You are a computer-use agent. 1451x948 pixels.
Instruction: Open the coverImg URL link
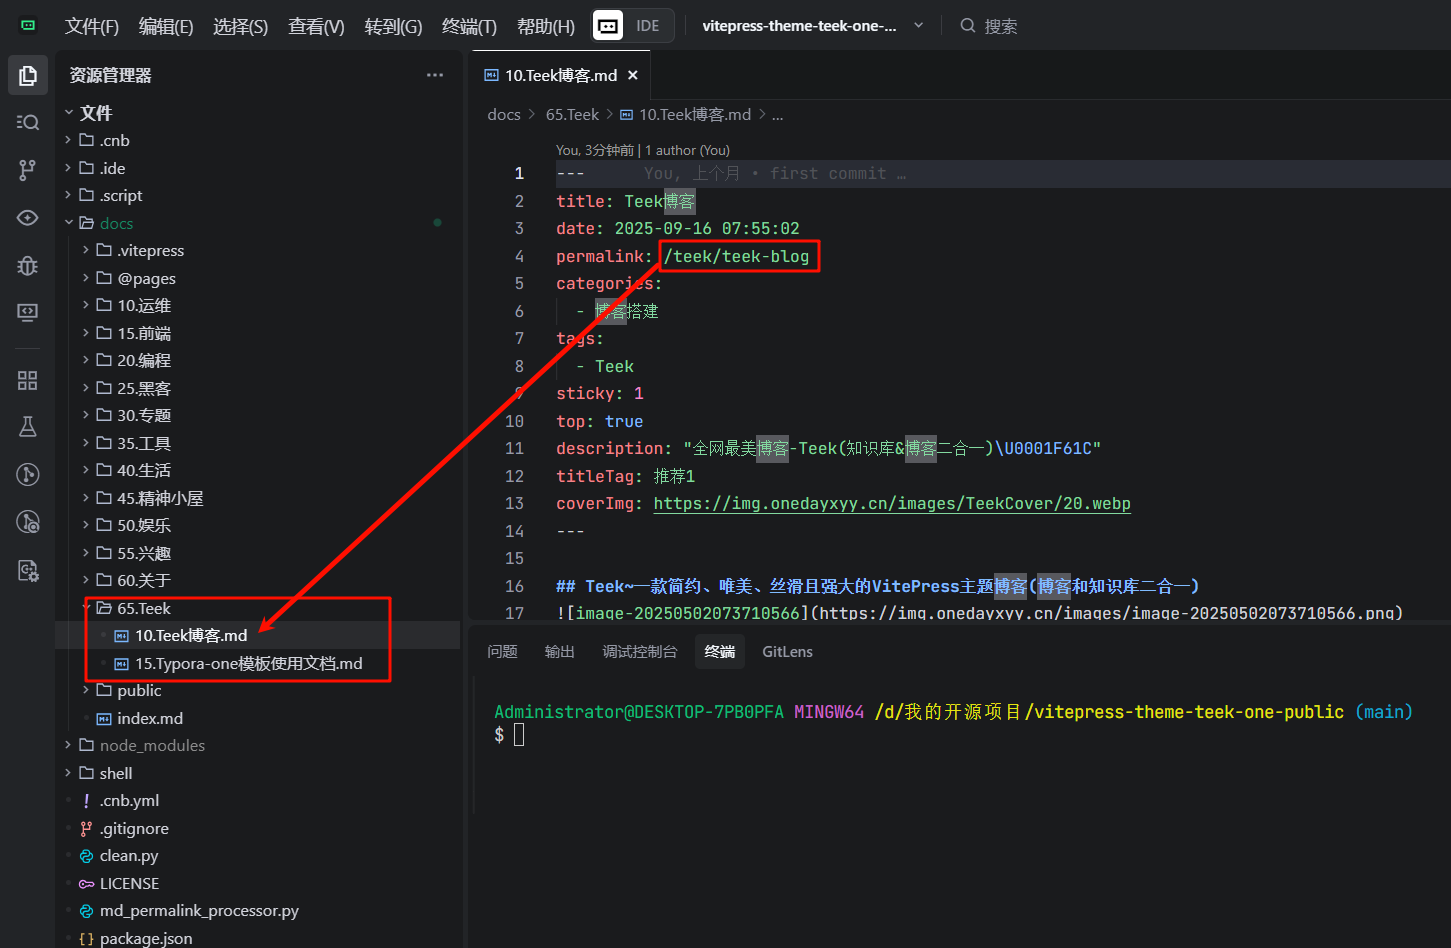tap(891, 503)
